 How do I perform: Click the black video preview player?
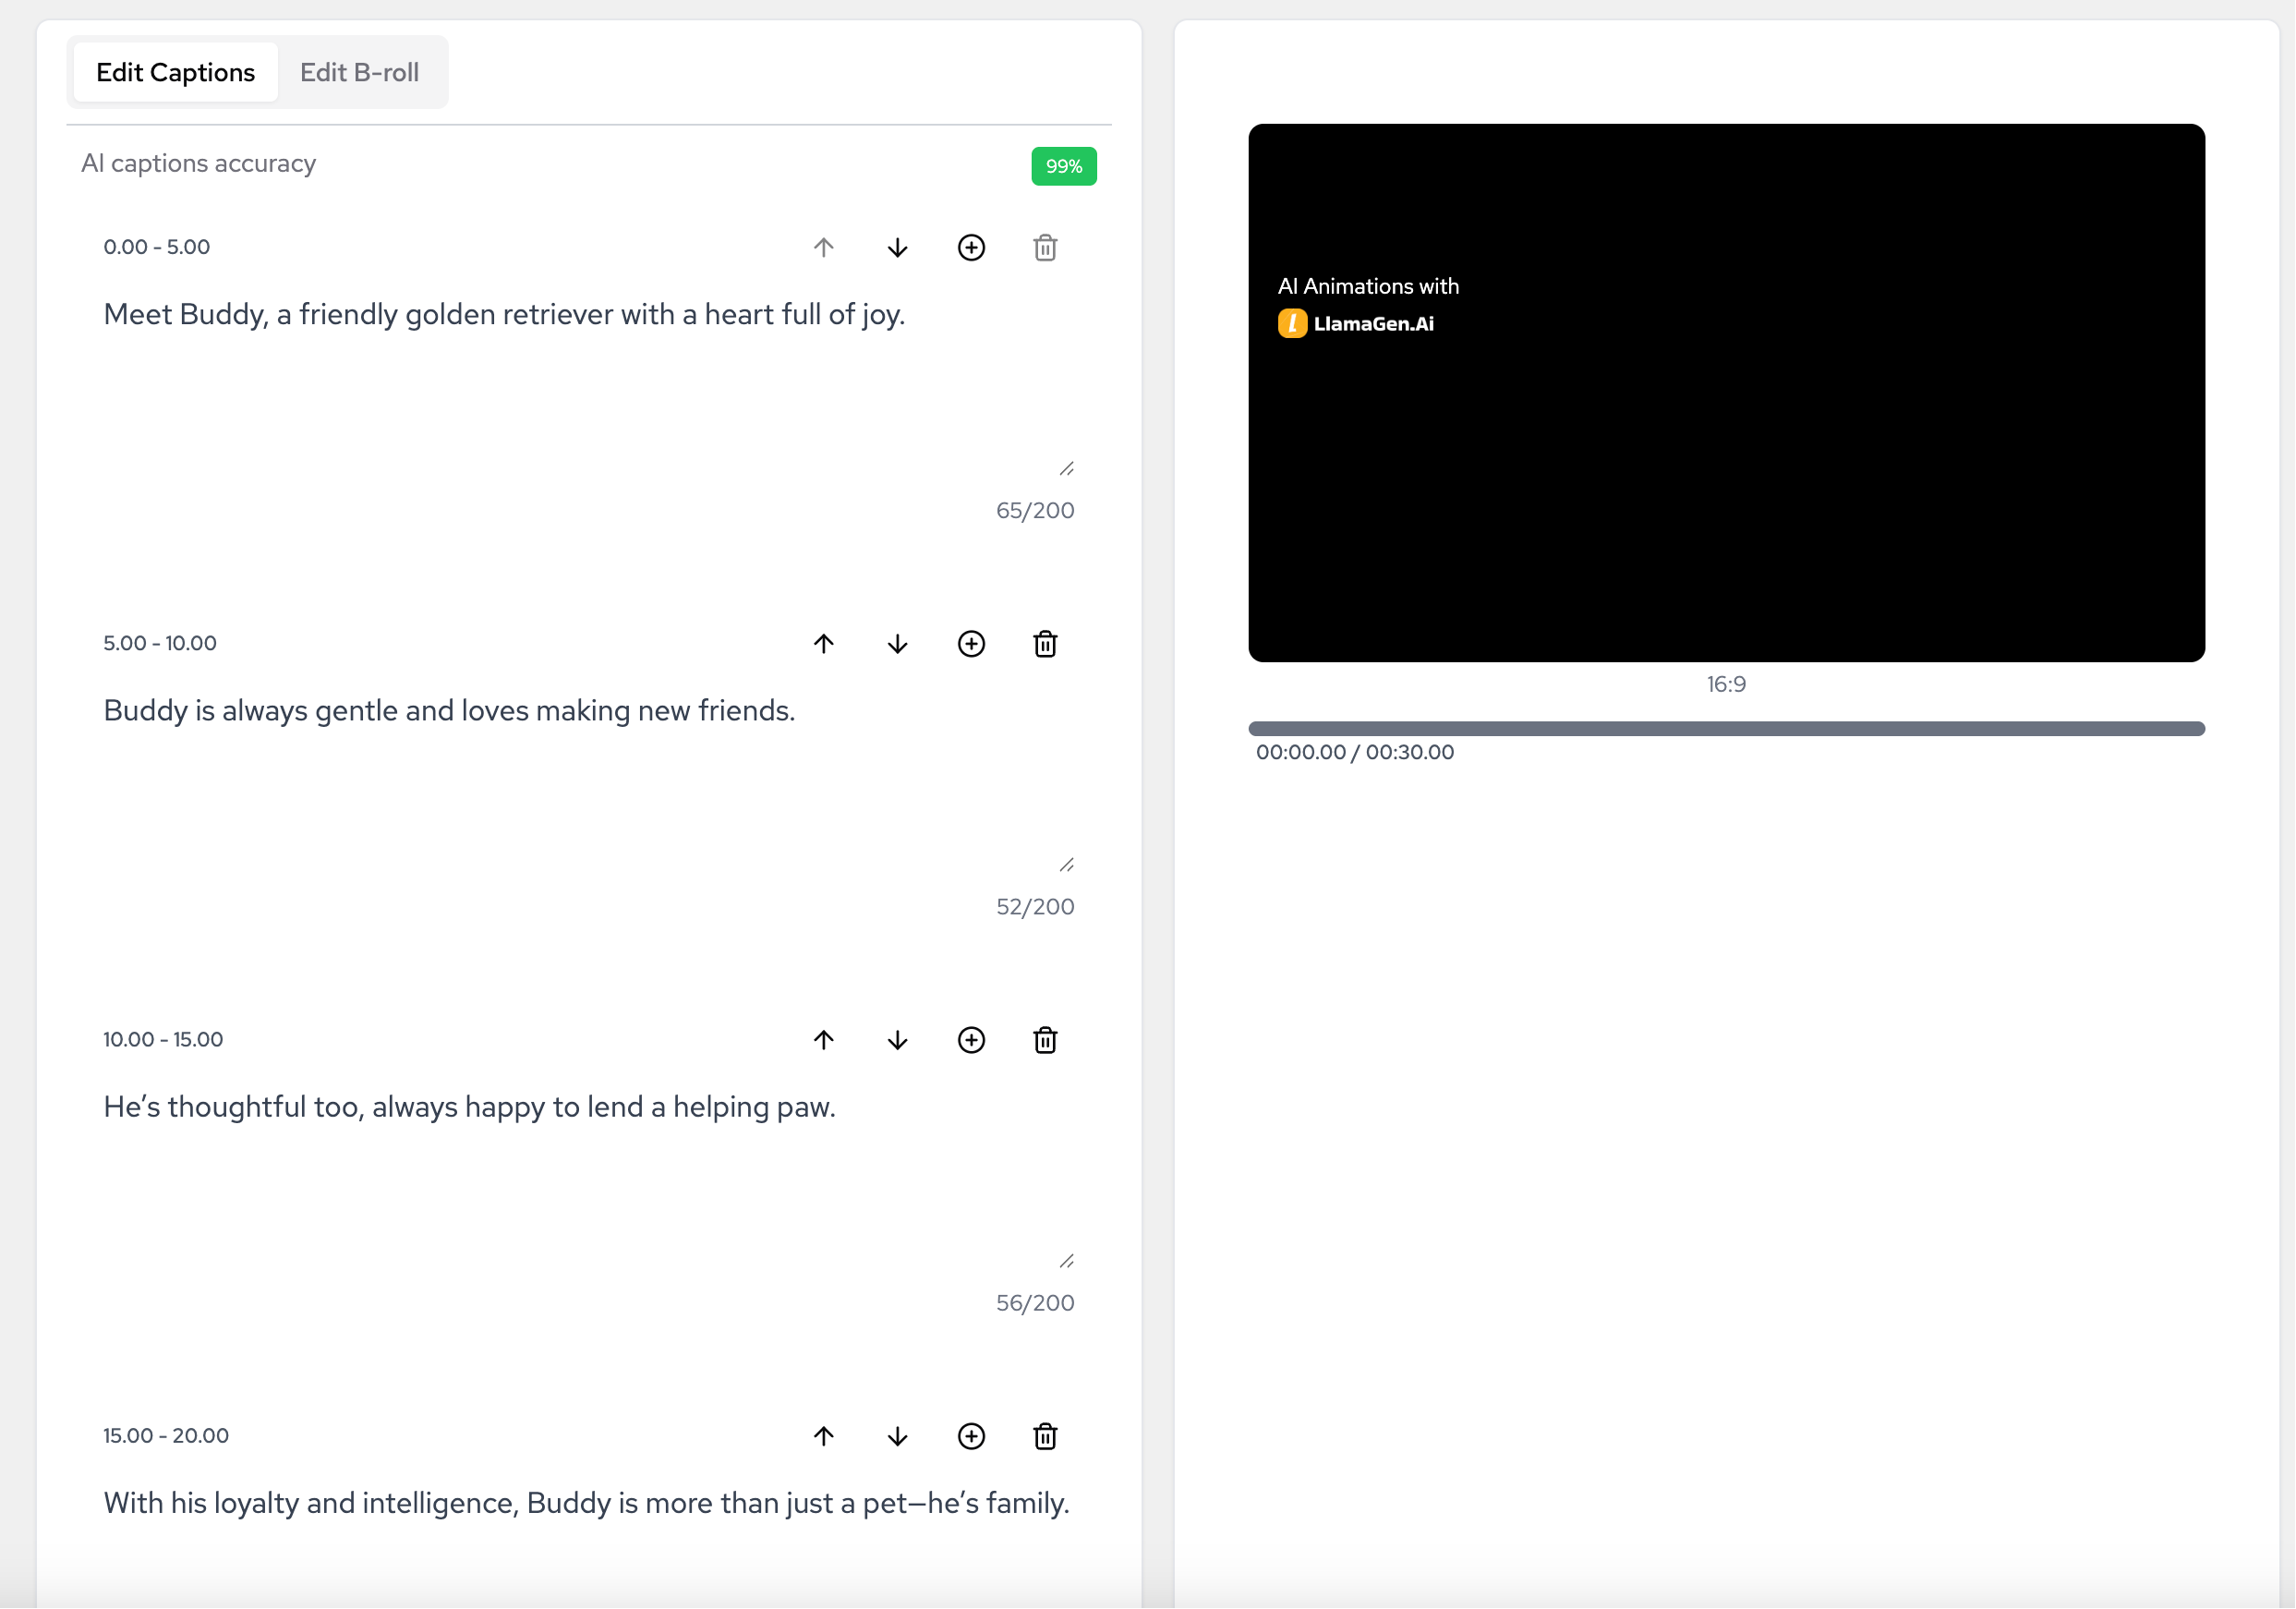coord(1726,392)
